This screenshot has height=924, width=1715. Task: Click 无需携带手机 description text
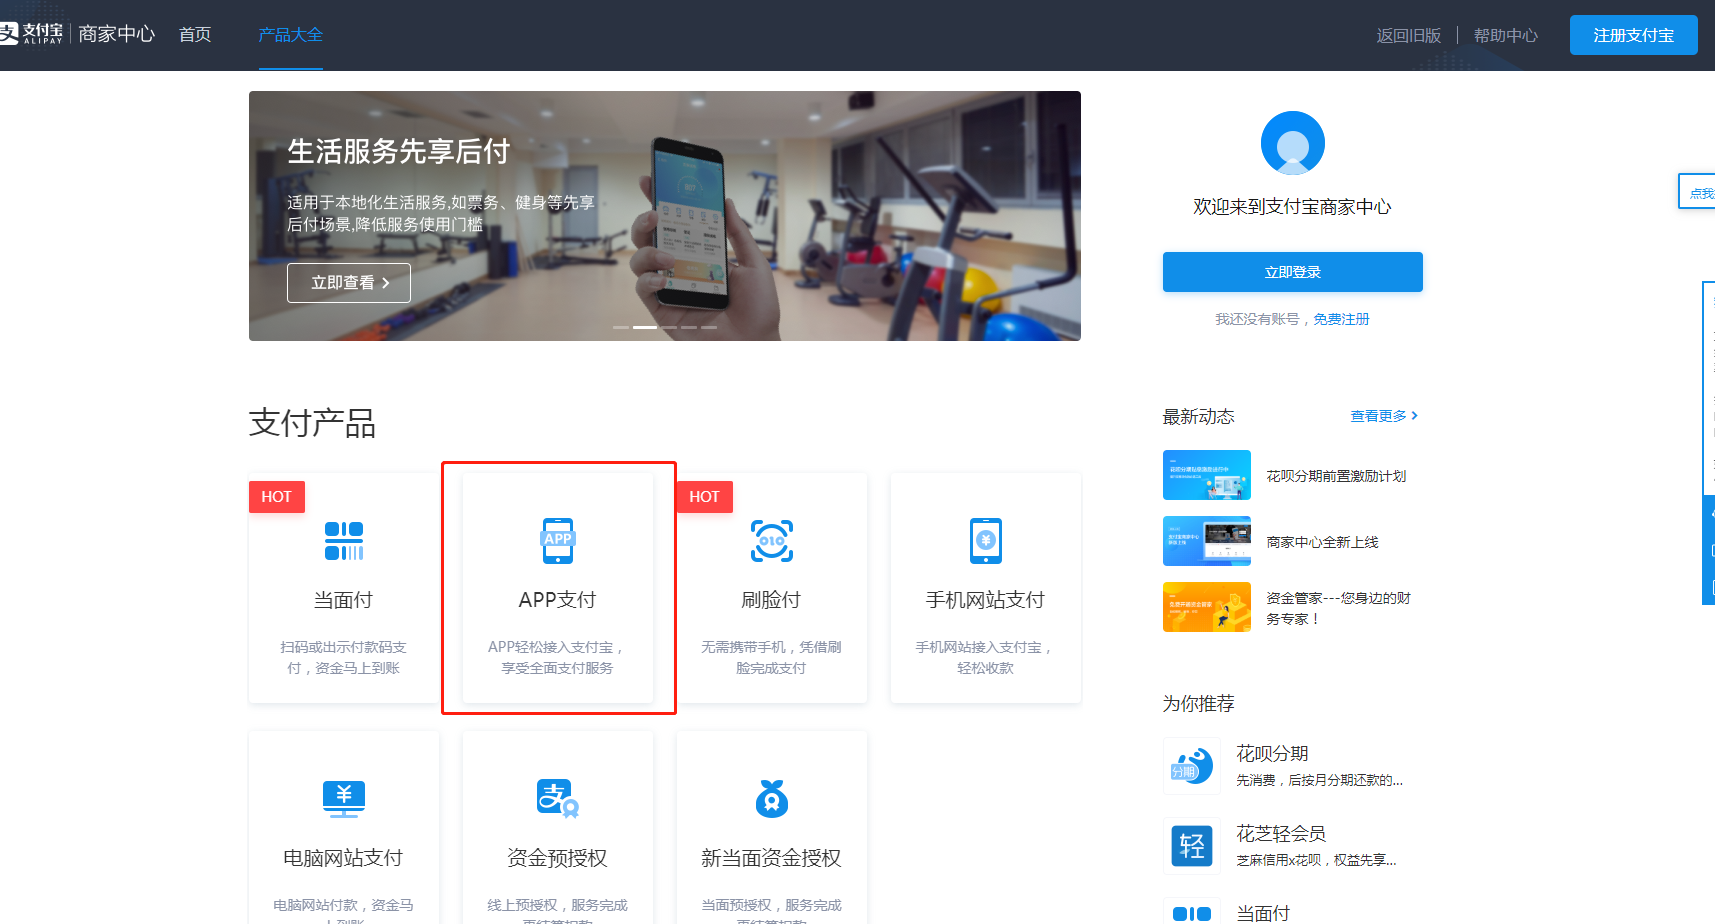772,658
